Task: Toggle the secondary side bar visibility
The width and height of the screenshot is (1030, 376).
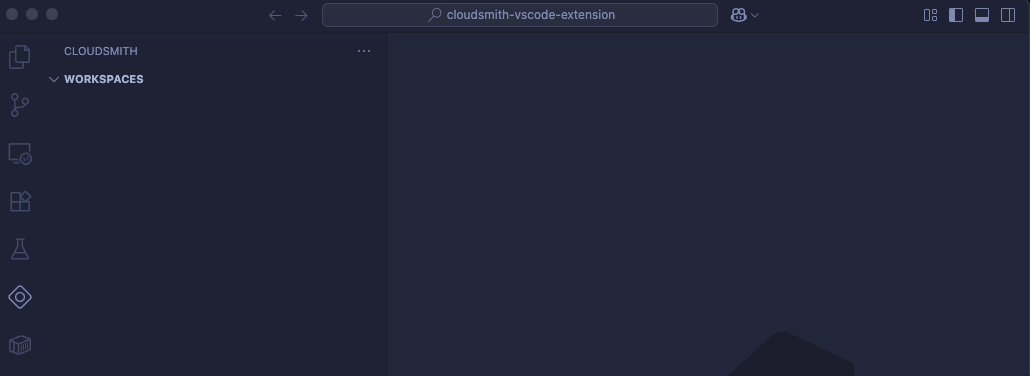Action: point(1008,15)
